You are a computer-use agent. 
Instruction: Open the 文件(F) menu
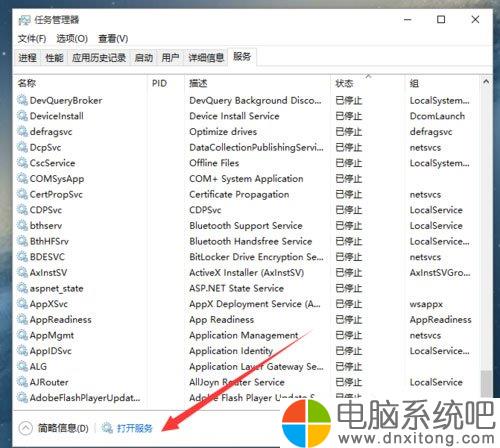[x=32, y=39]
